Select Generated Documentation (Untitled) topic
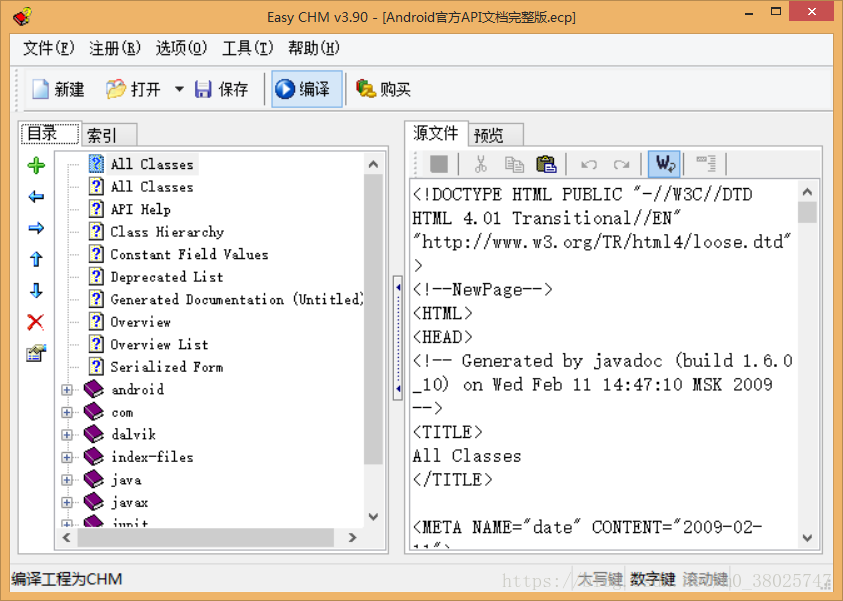This screenshot has height=601, width=843. pyautogui.click(x=237, y=299)
